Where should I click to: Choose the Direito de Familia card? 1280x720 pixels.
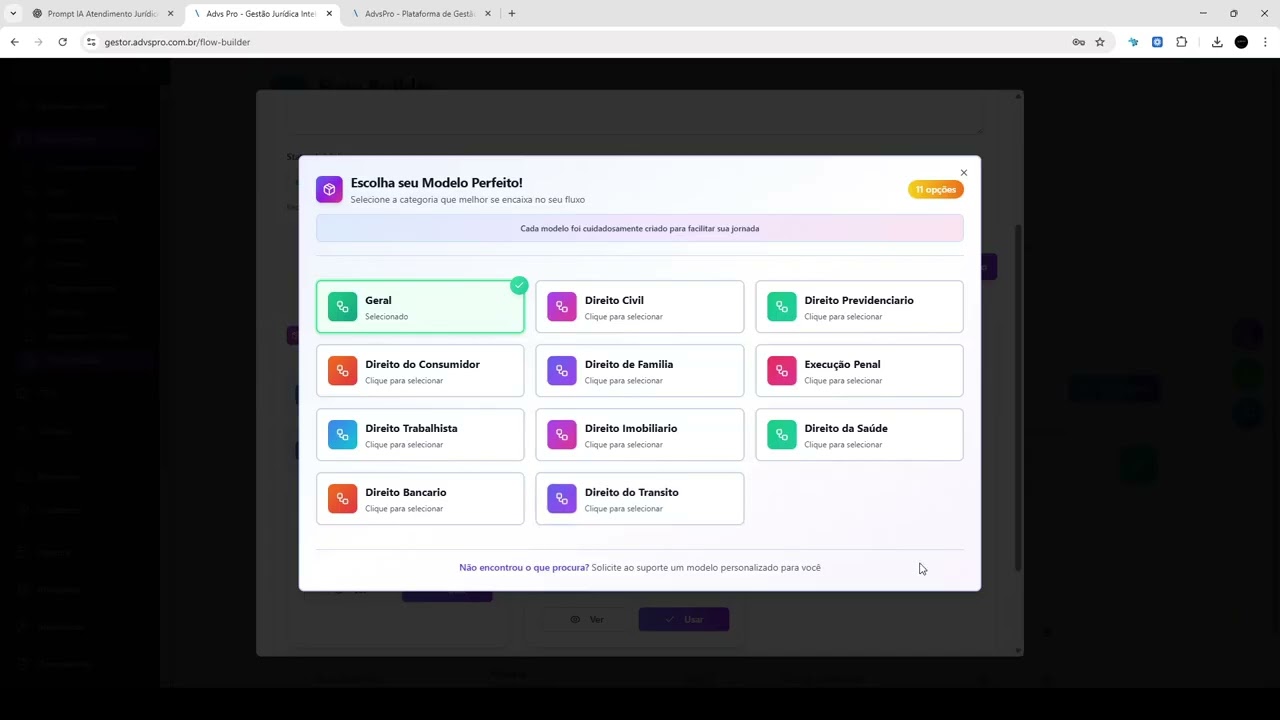tap(640, 371)
